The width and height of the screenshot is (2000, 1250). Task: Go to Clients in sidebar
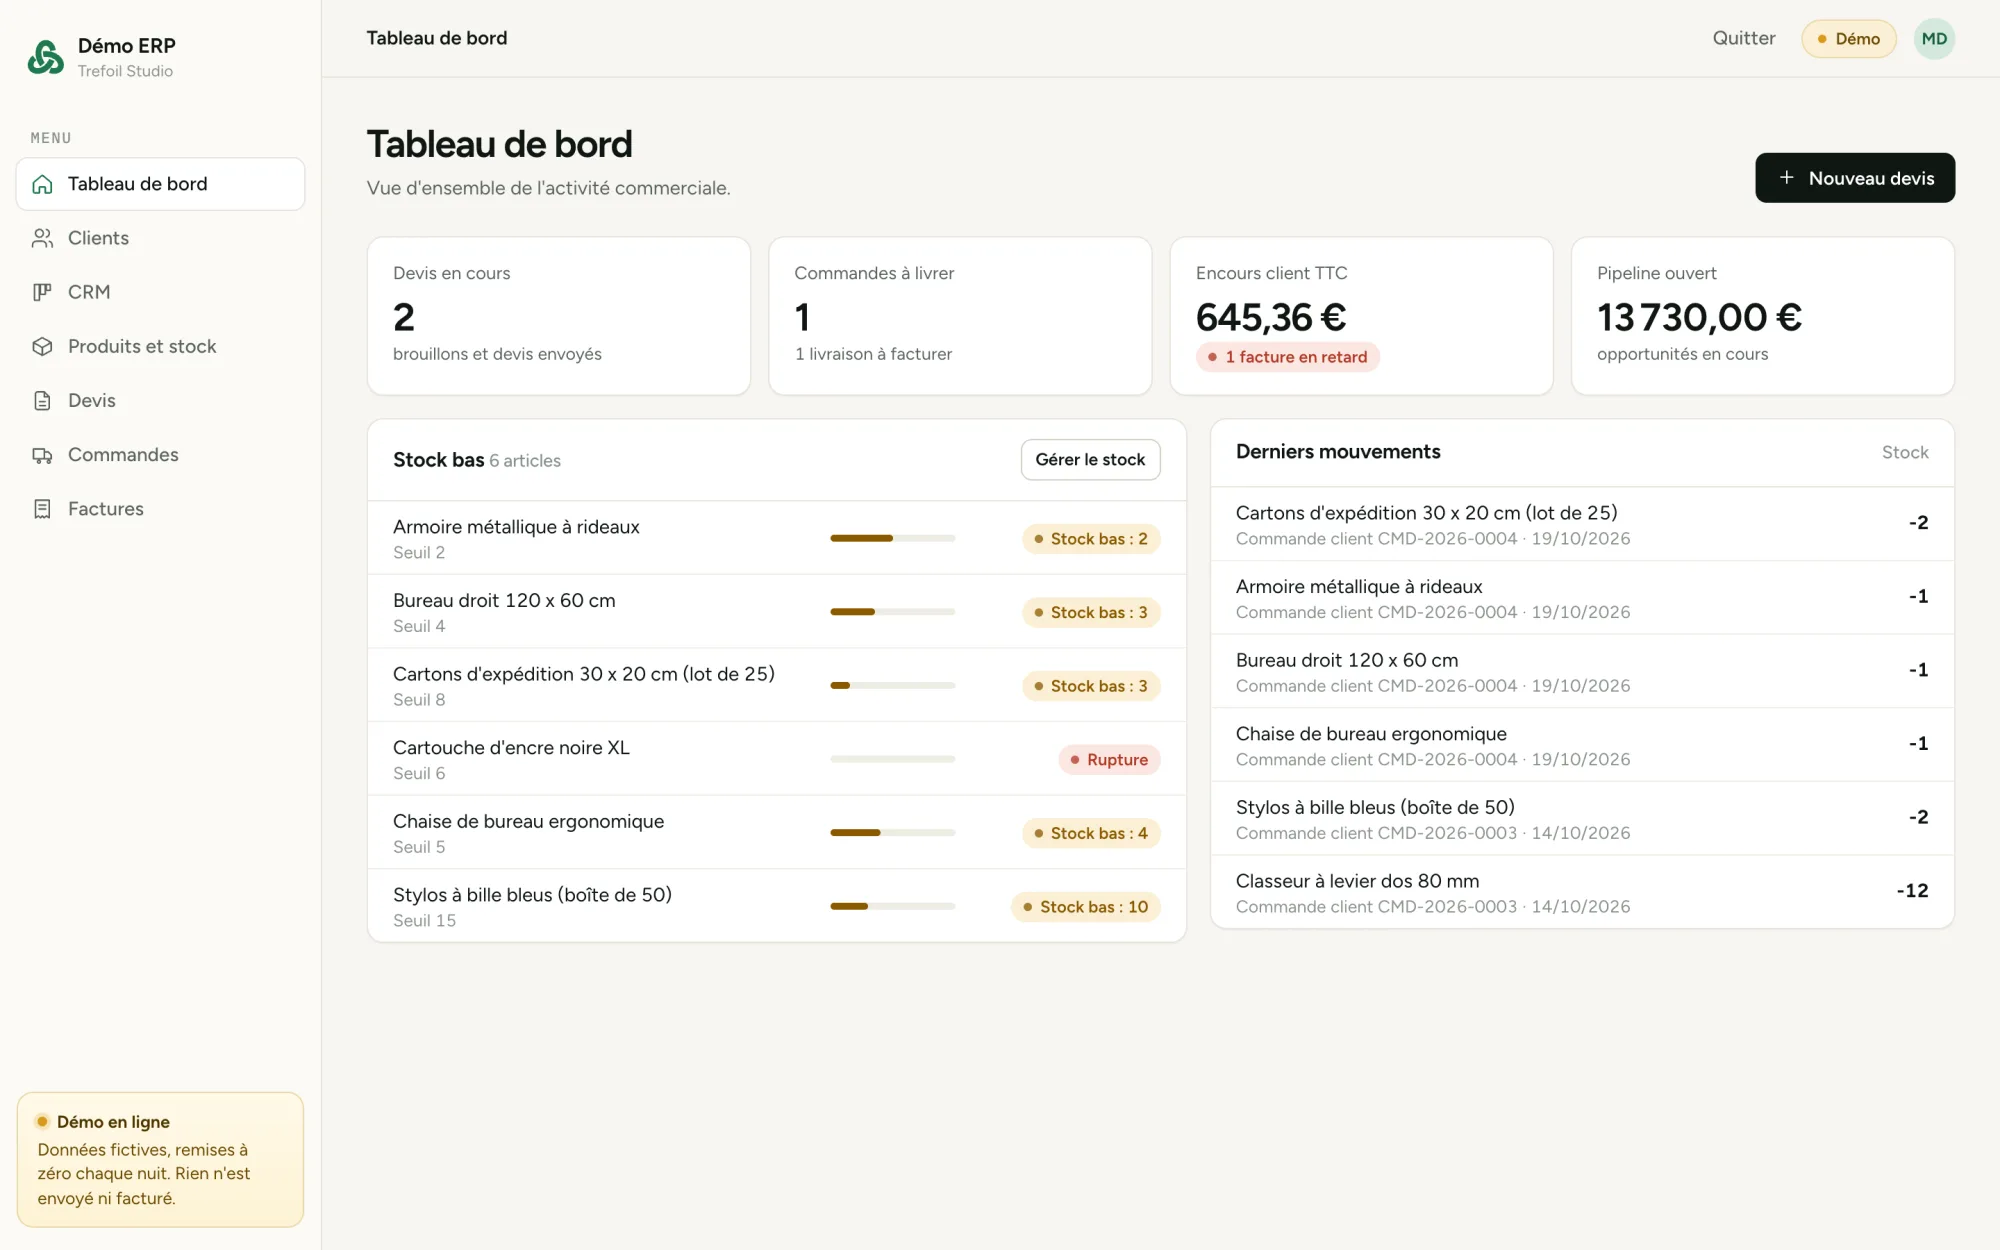tap(160, 238)
